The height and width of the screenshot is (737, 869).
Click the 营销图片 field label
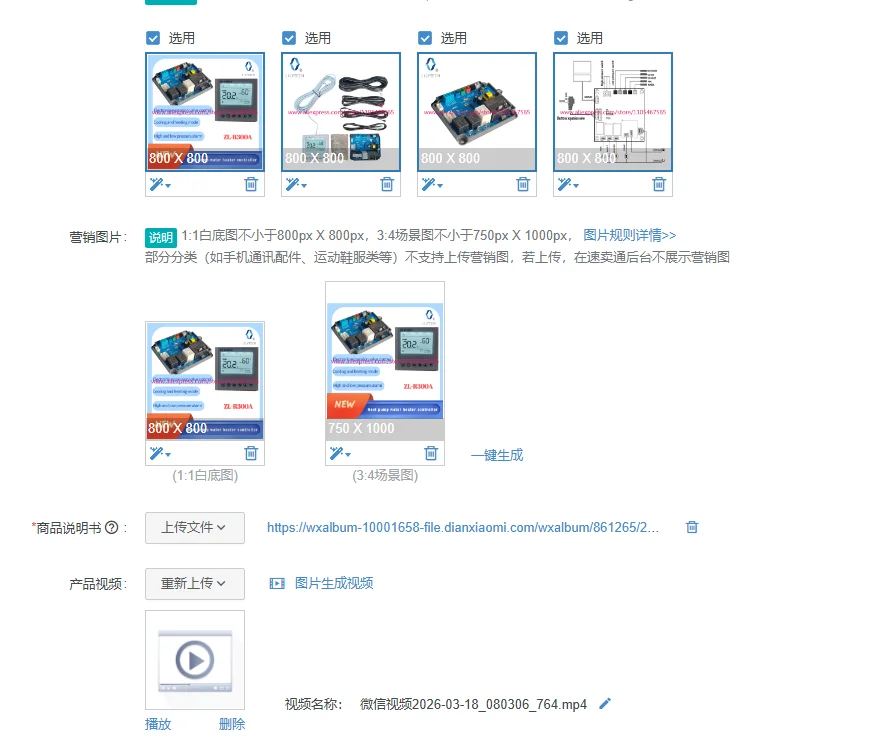98,237
